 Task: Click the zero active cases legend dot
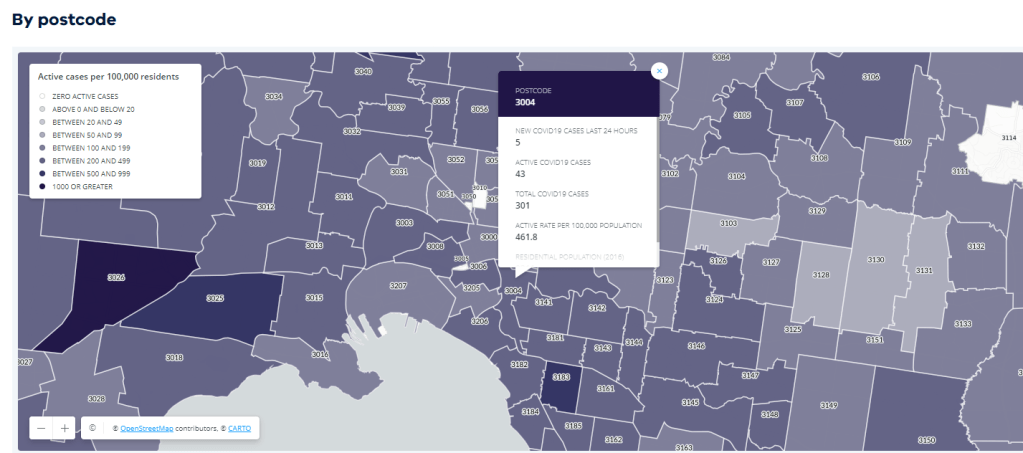coord(42,96)
